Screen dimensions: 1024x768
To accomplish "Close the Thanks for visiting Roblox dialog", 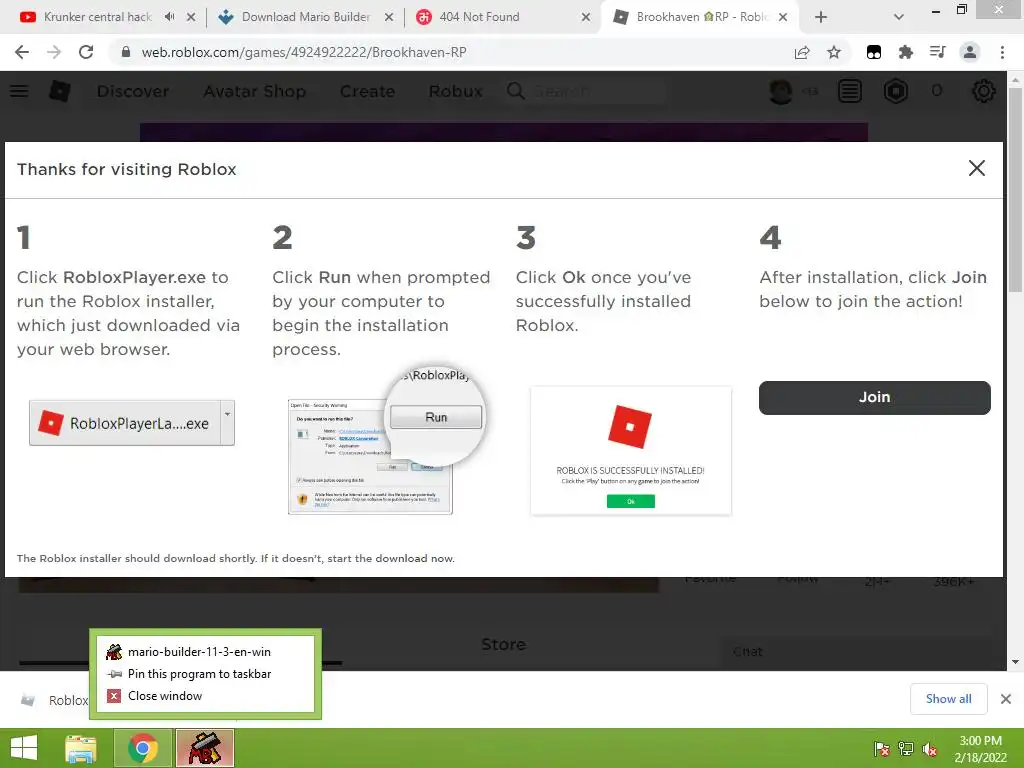I will (x=976, y=168).
